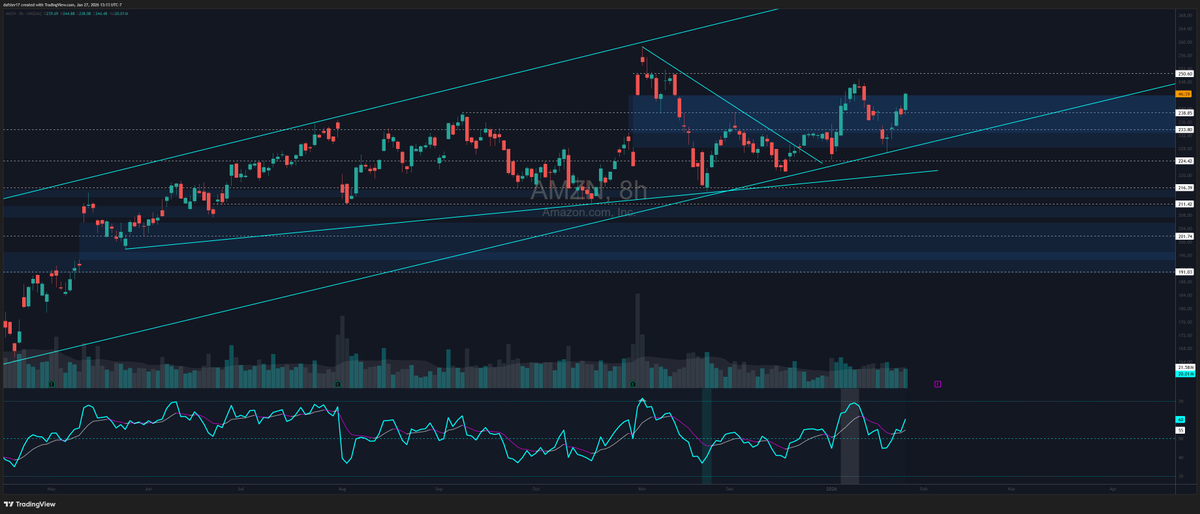Click the 2026 label on time axis

click(830, 487)
